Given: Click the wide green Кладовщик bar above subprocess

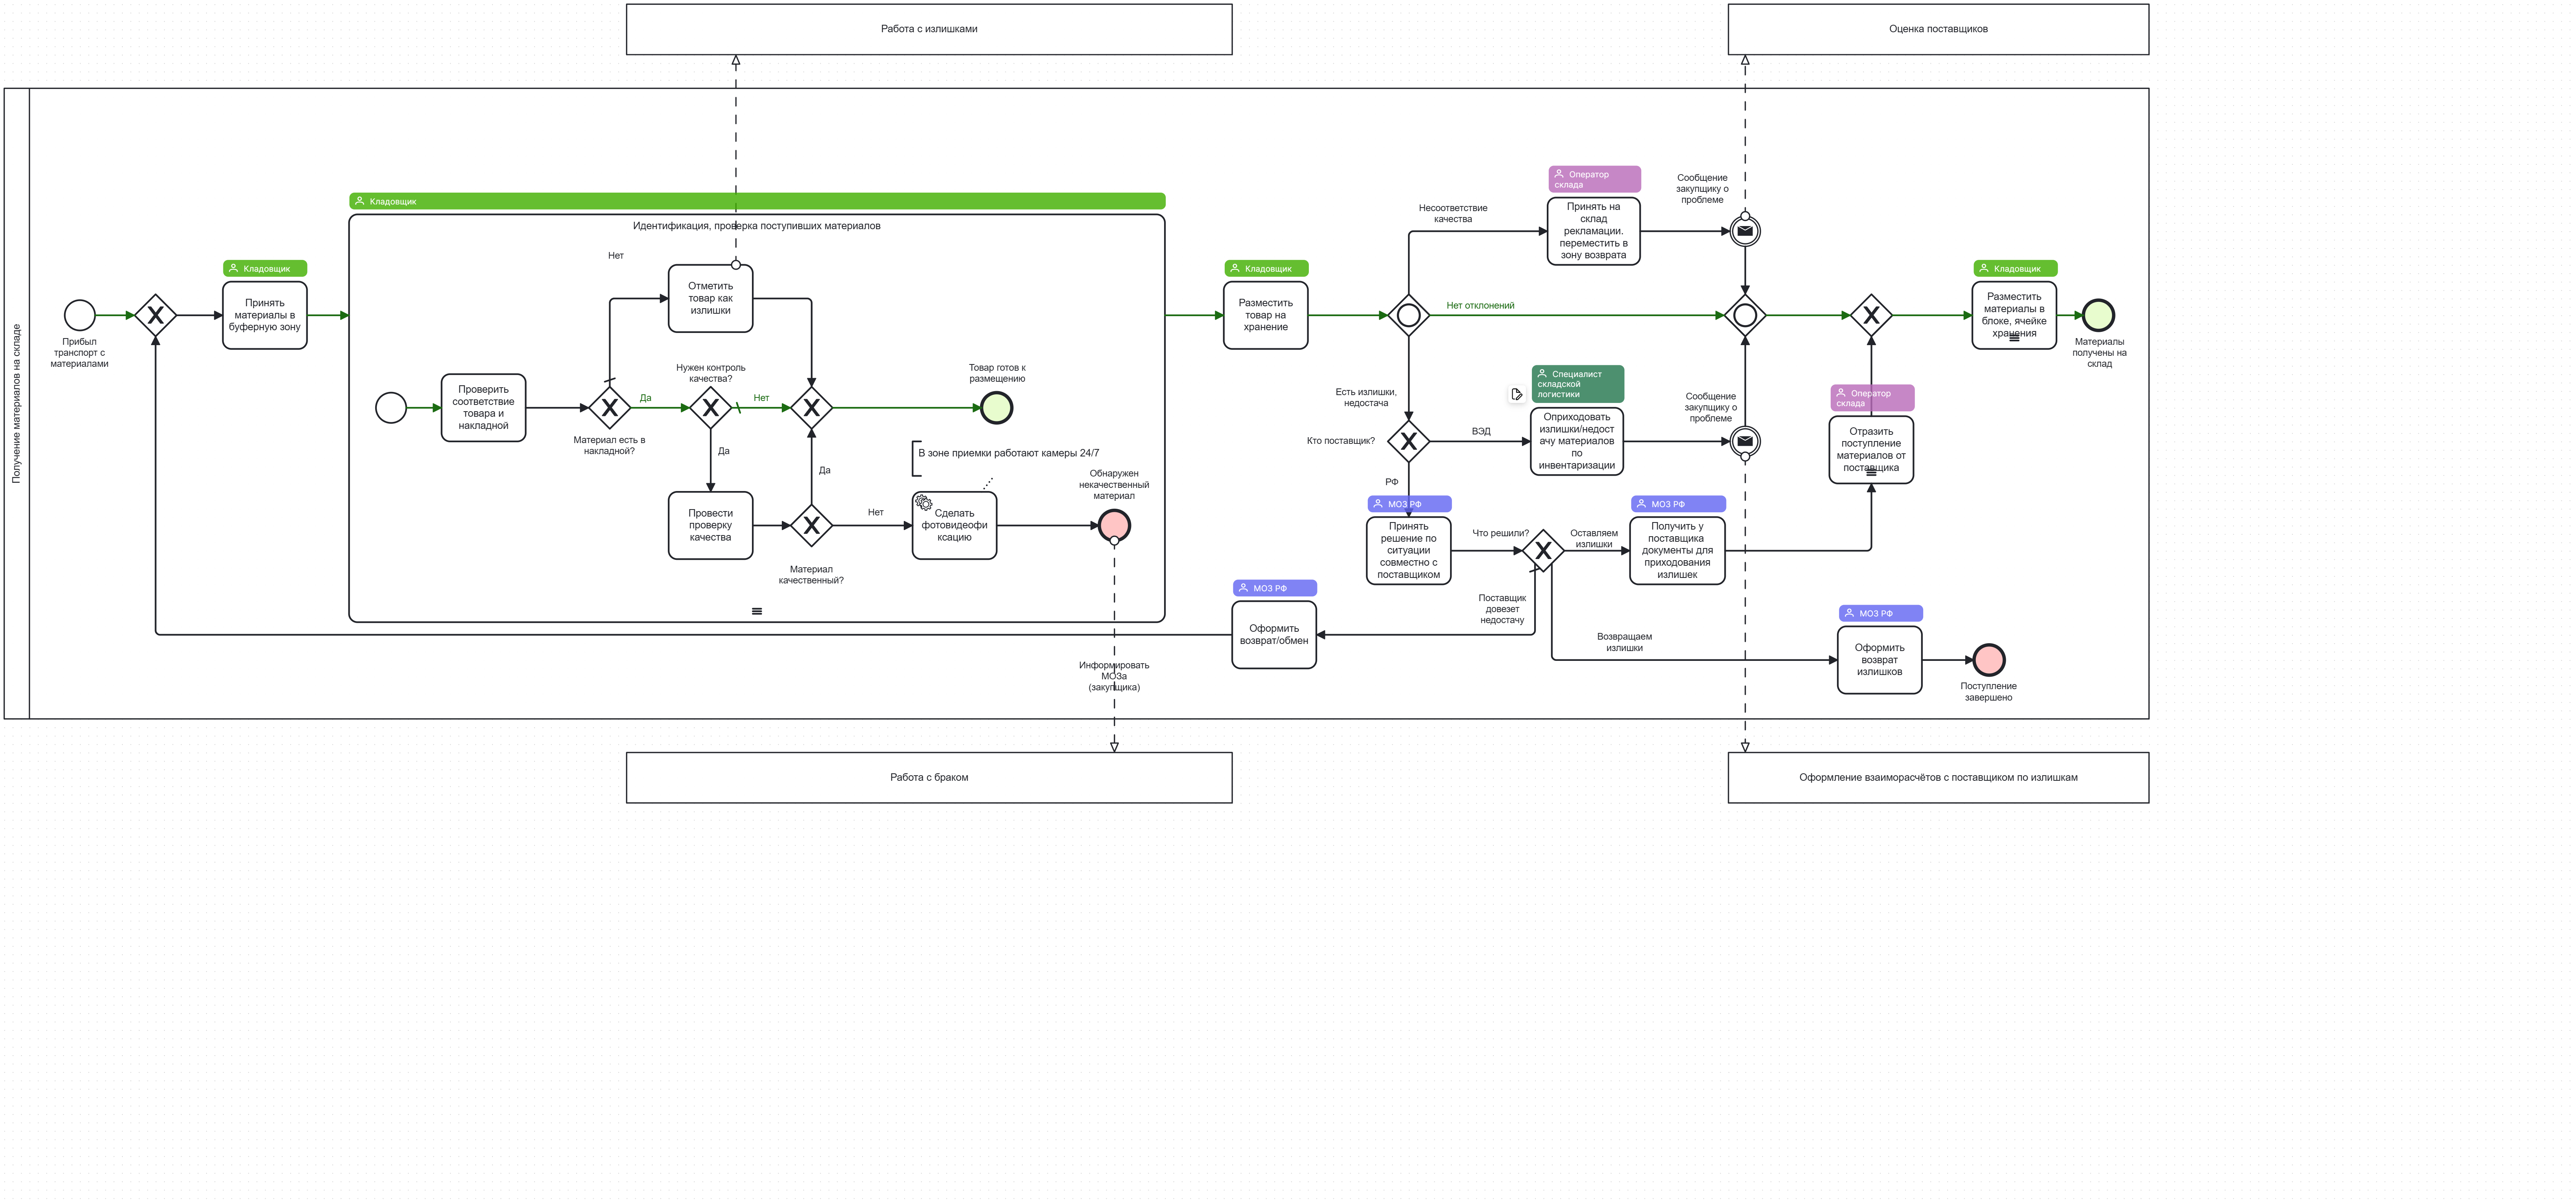Looking at the screenshot, I should 757,201.
